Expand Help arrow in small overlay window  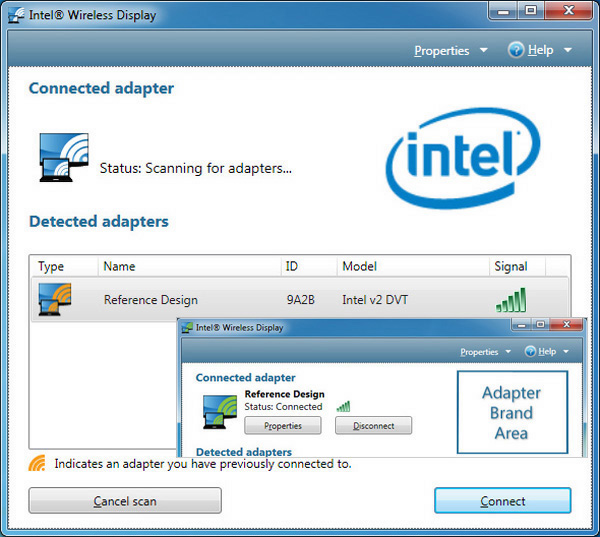[566, 351]
